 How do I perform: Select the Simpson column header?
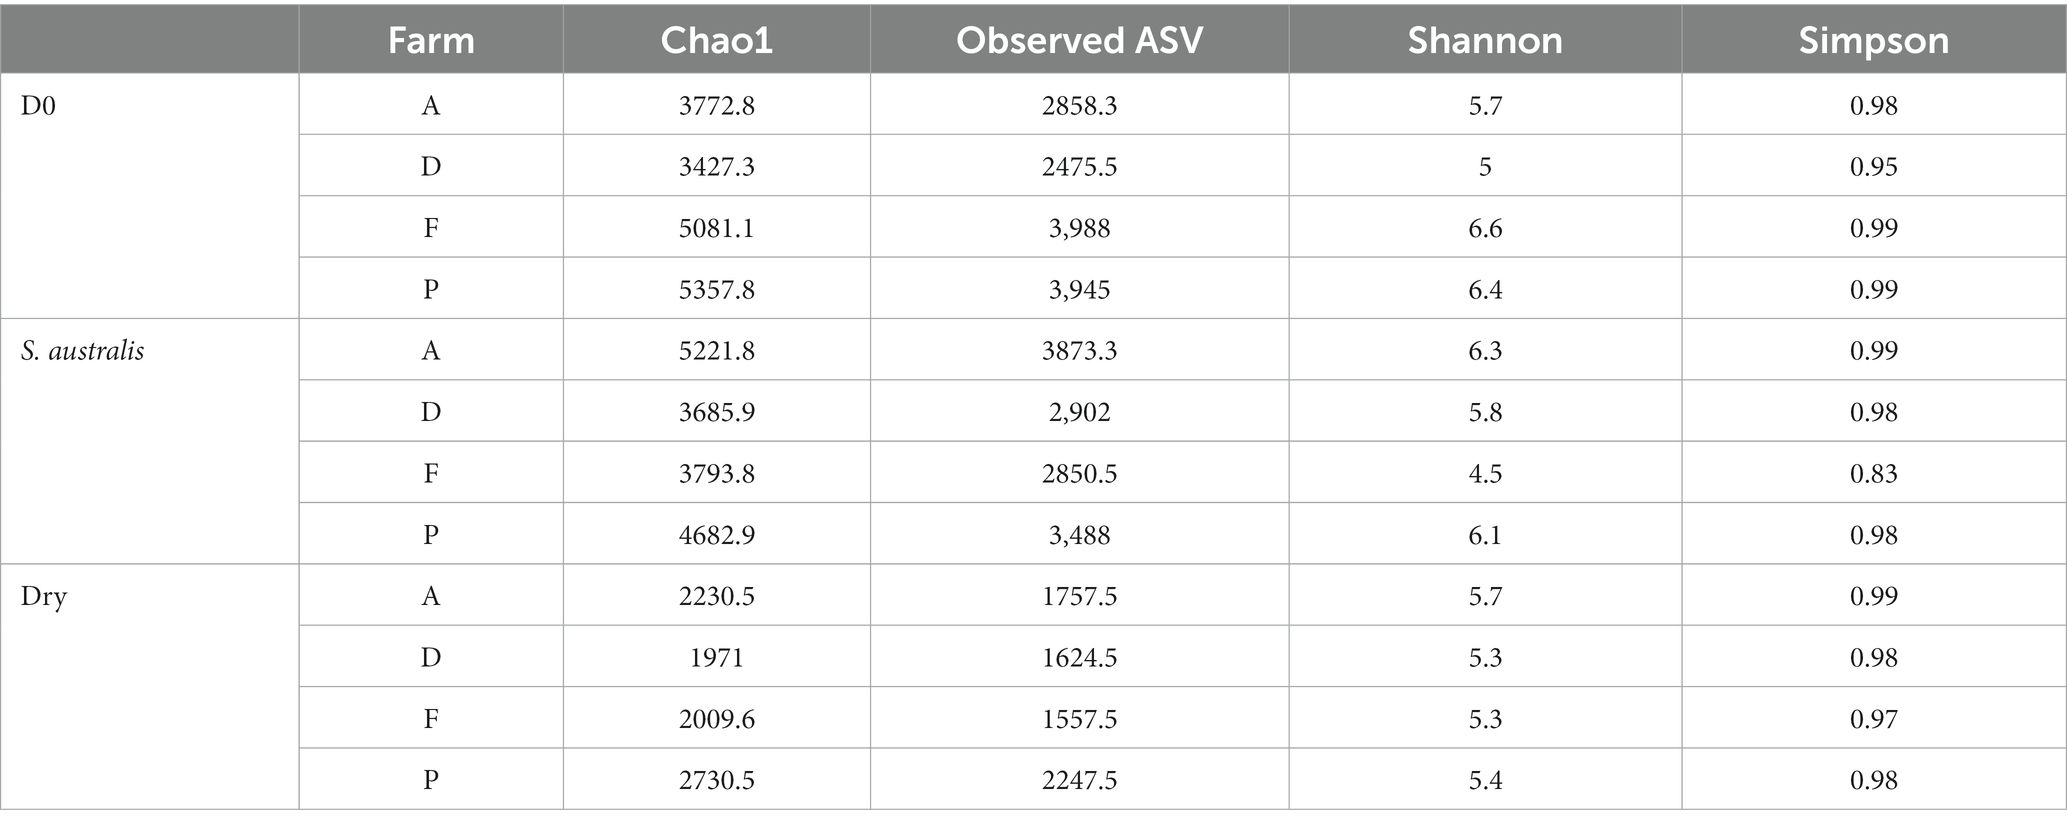[x=1873, y=40]
